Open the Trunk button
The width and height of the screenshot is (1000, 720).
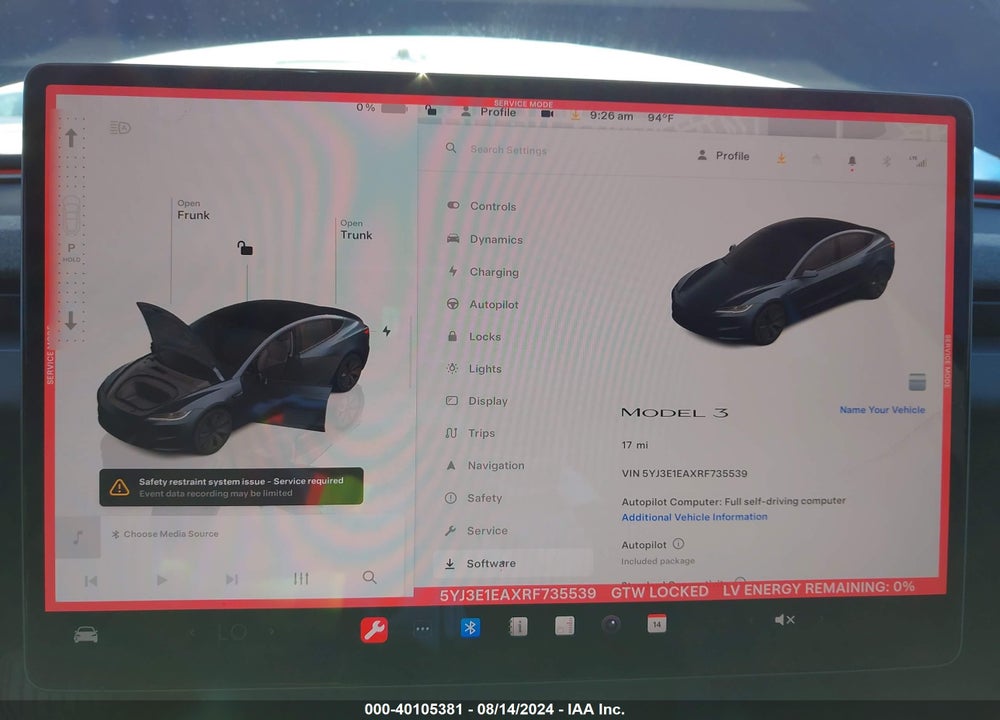coord(356,230)
